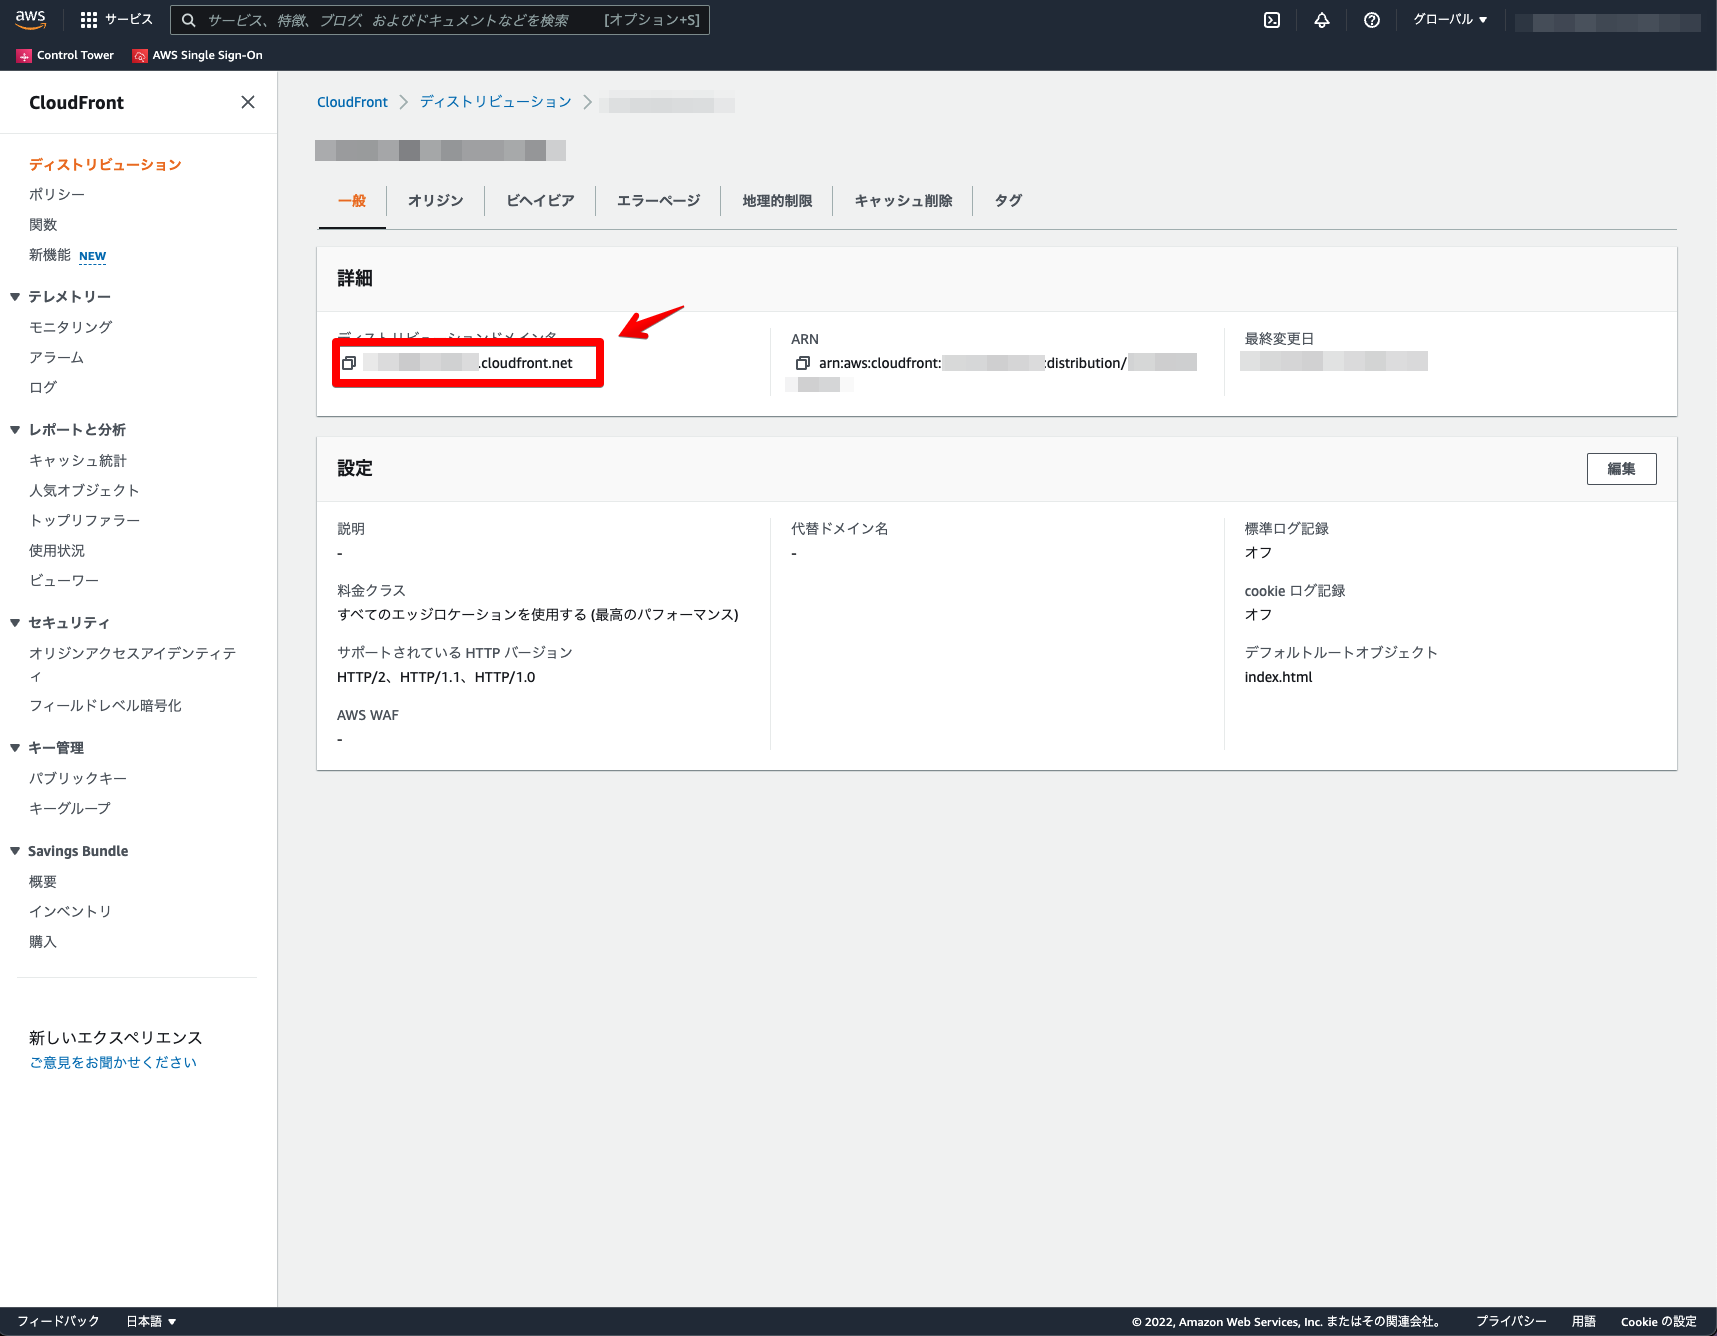Open キャッシュ統計 report
1717x1336 pixels.
pos(78,460)
